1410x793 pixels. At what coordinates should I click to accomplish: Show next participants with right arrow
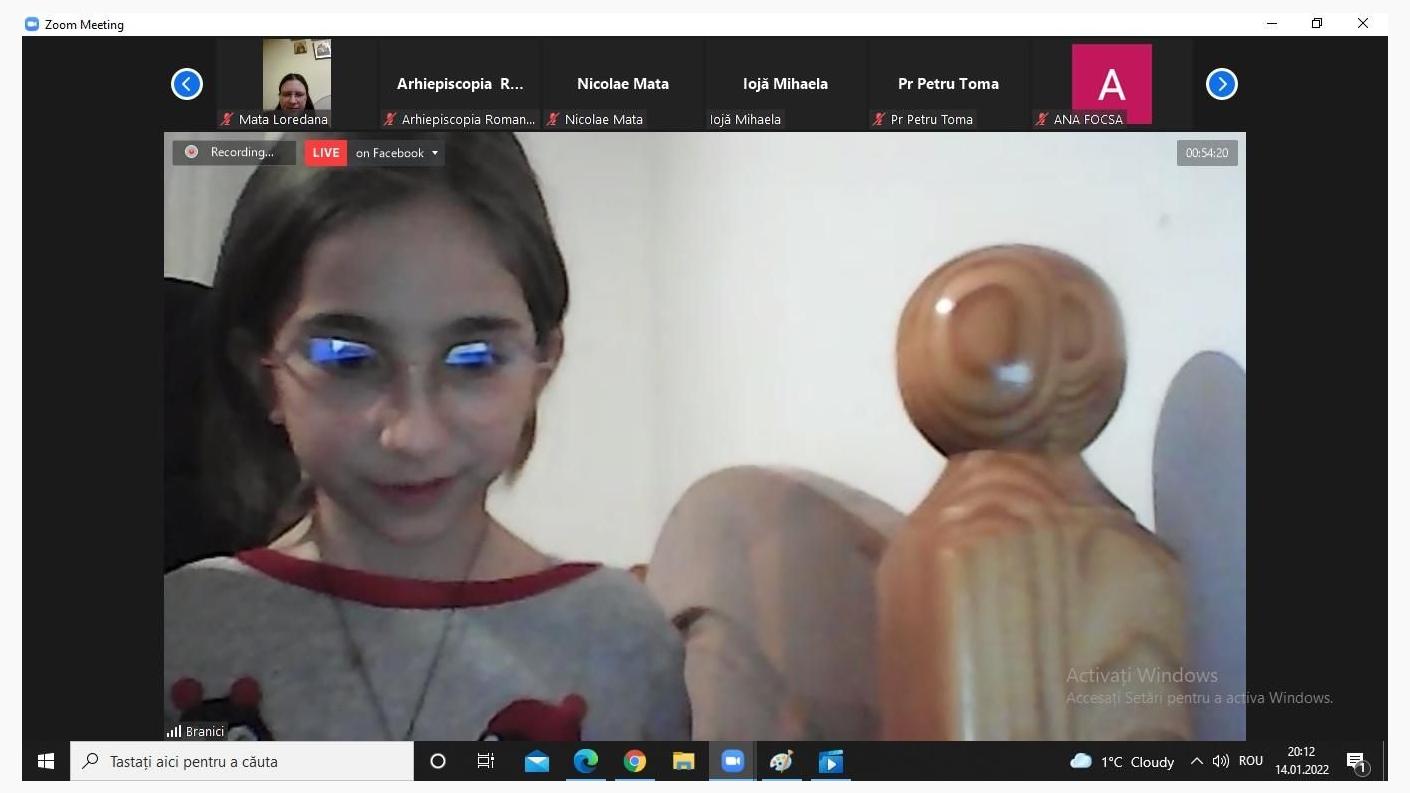pyautogui.click(x=1221, y=84)
